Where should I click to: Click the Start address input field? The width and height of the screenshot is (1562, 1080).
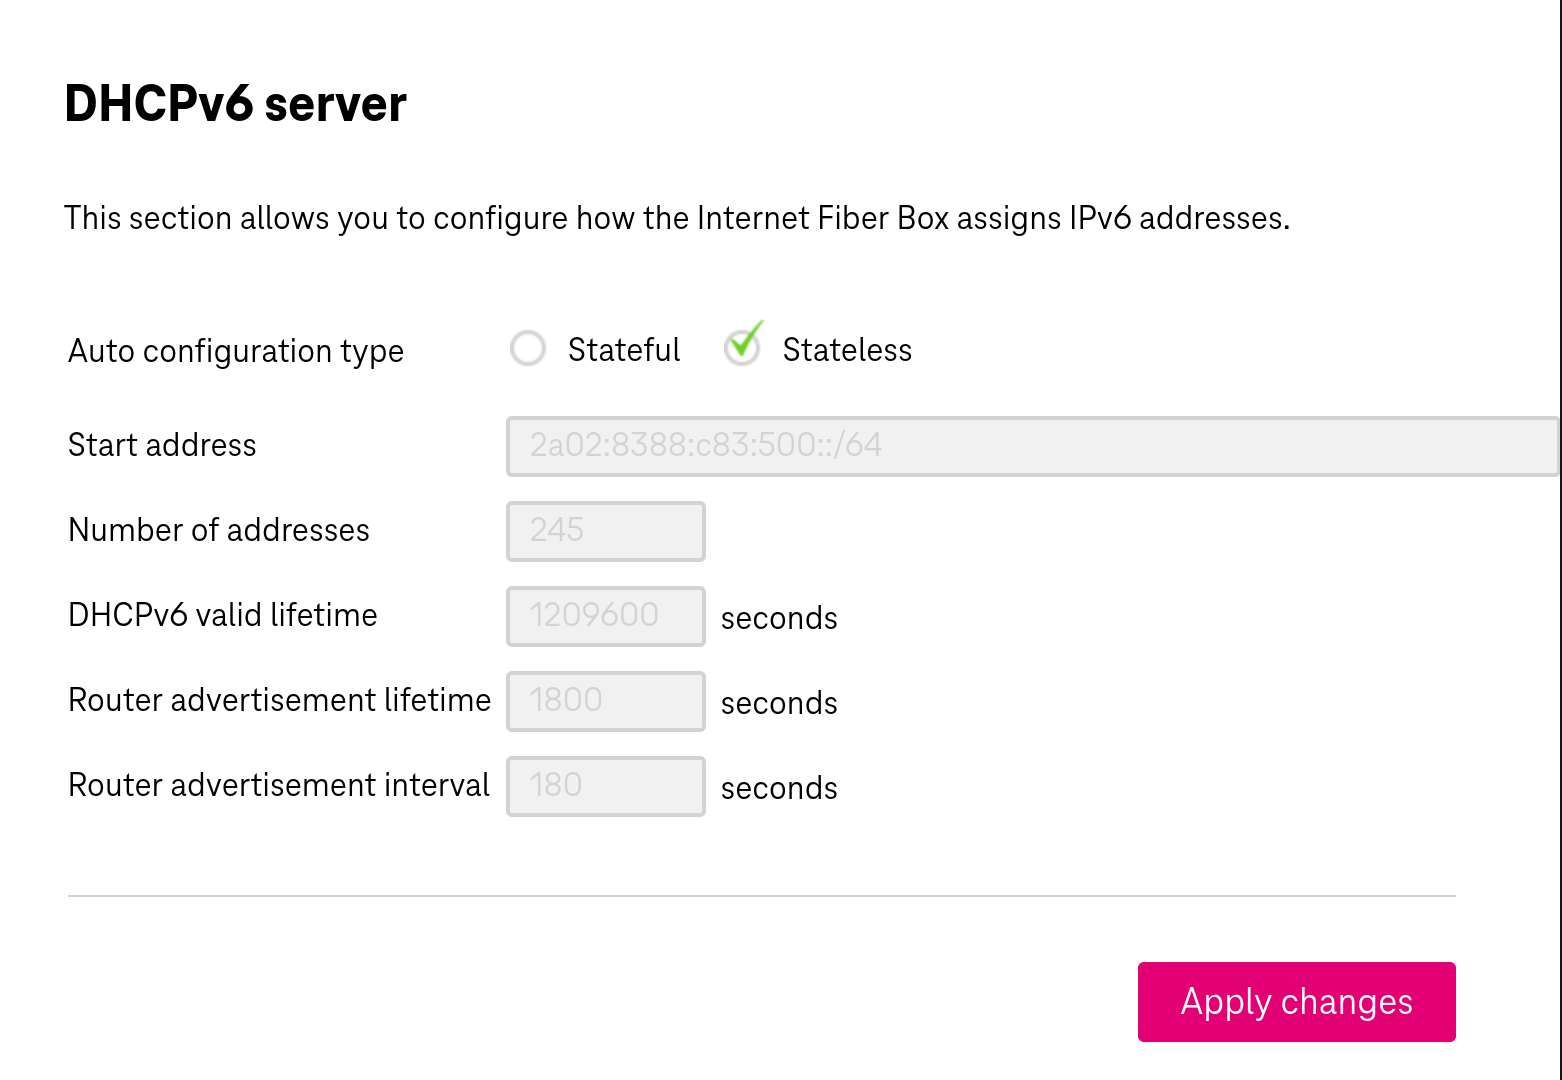coord(1030,446)
